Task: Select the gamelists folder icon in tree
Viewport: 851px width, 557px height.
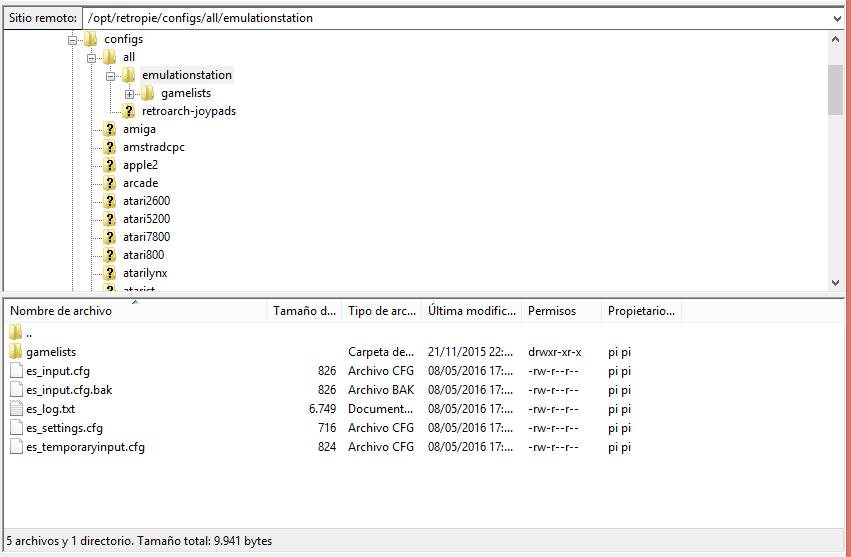Action: point(148,93)
